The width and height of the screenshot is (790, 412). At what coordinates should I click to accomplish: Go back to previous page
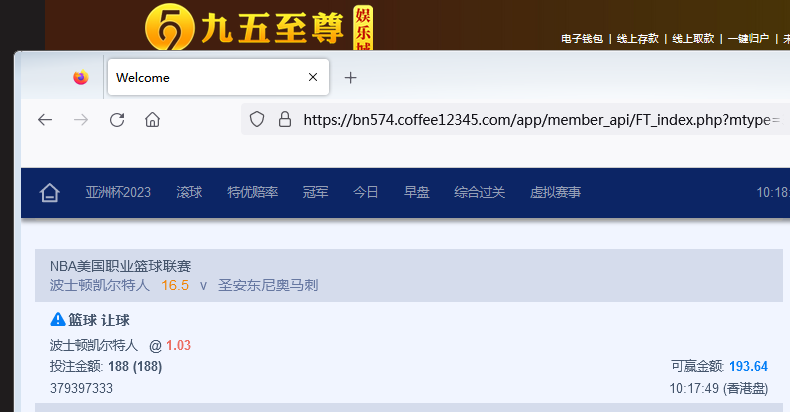coord(45,120)
